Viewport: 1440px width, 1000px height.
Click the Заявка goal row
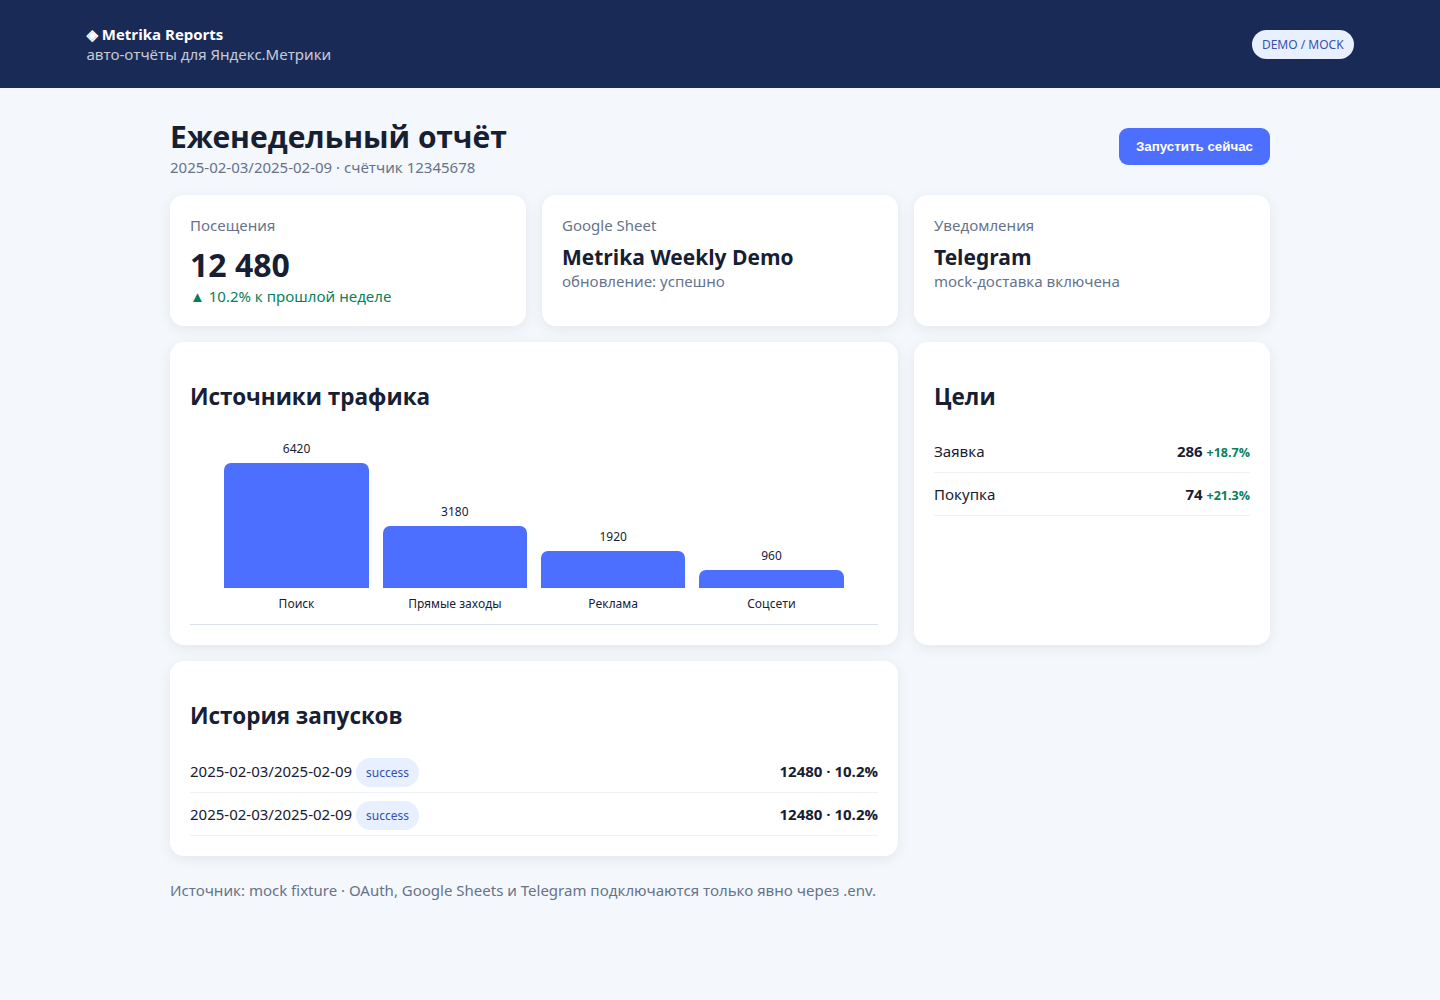[1092, 452]
